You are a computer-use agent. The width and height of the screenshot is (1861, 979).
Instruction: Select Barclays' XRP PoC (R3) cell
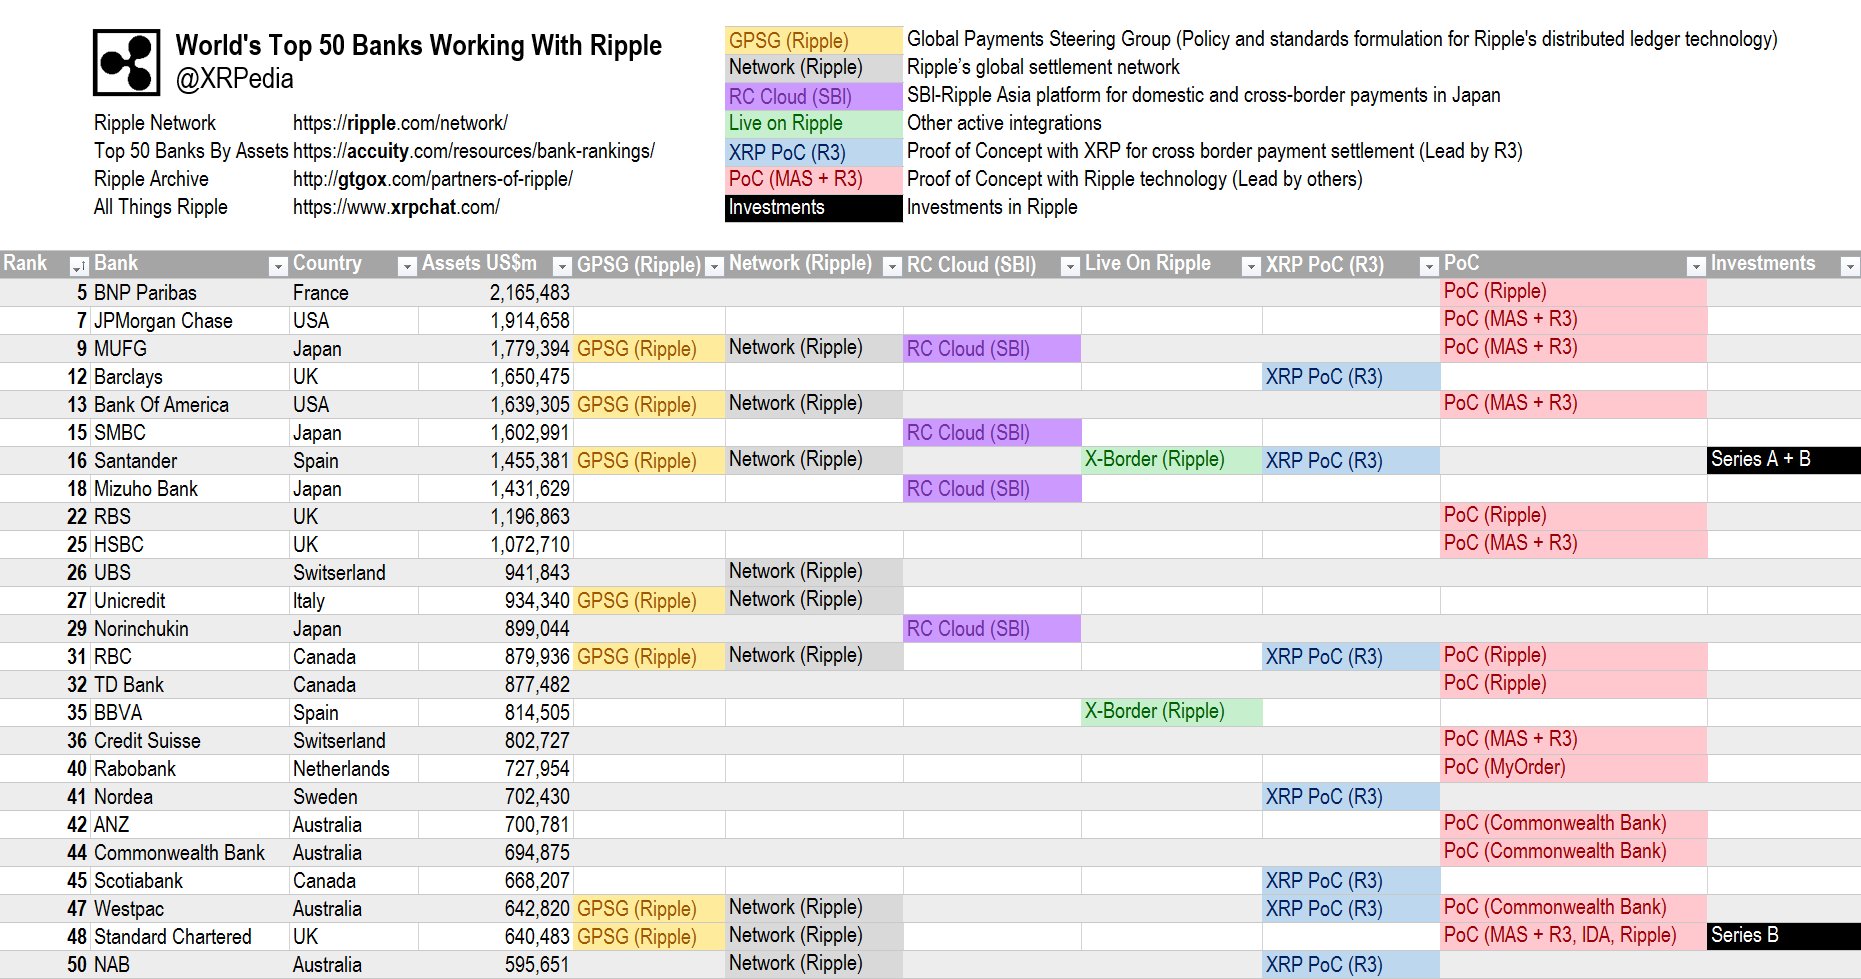tap(1351, 377)
